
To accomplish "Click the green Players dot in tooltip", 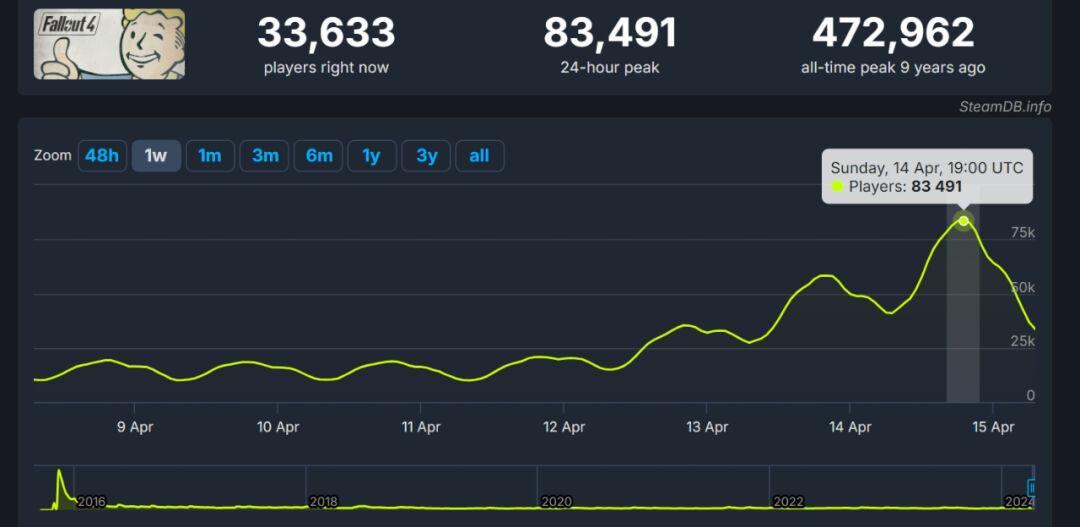I will click(x=838, y=187).
